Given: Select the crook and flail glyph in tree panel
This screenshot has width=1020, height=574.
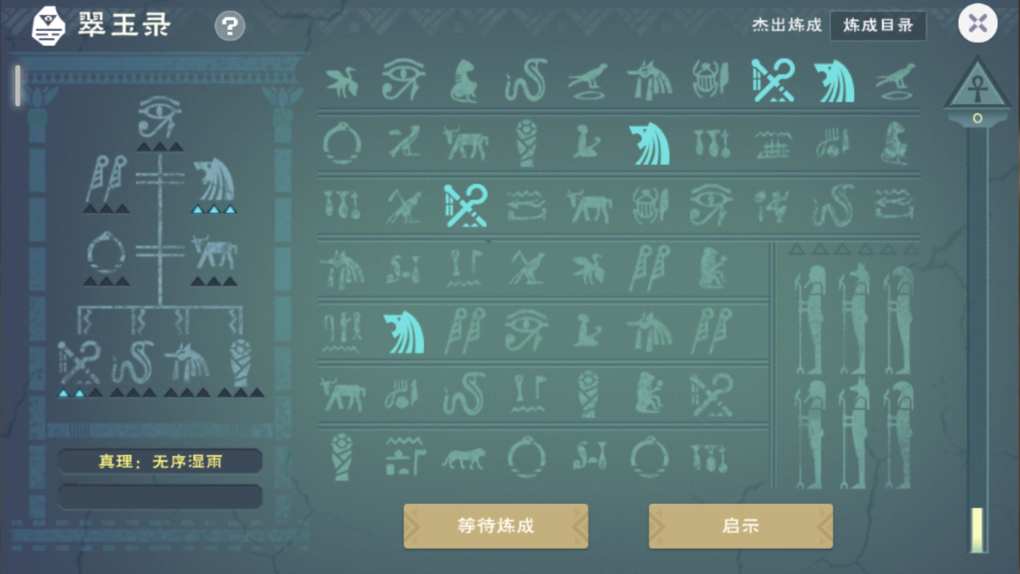Looking at the screenshot, I should click(78, 361).
